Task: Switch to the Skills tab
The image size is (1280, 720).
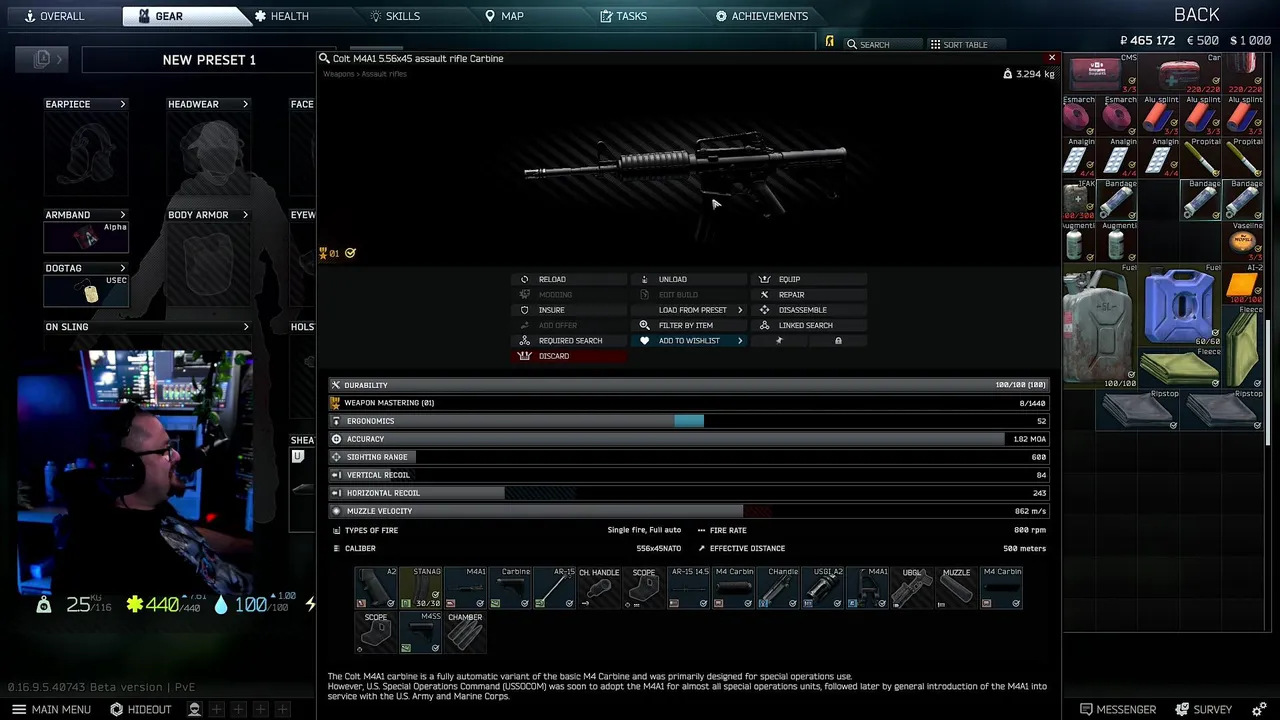Action: coord(395,16)
